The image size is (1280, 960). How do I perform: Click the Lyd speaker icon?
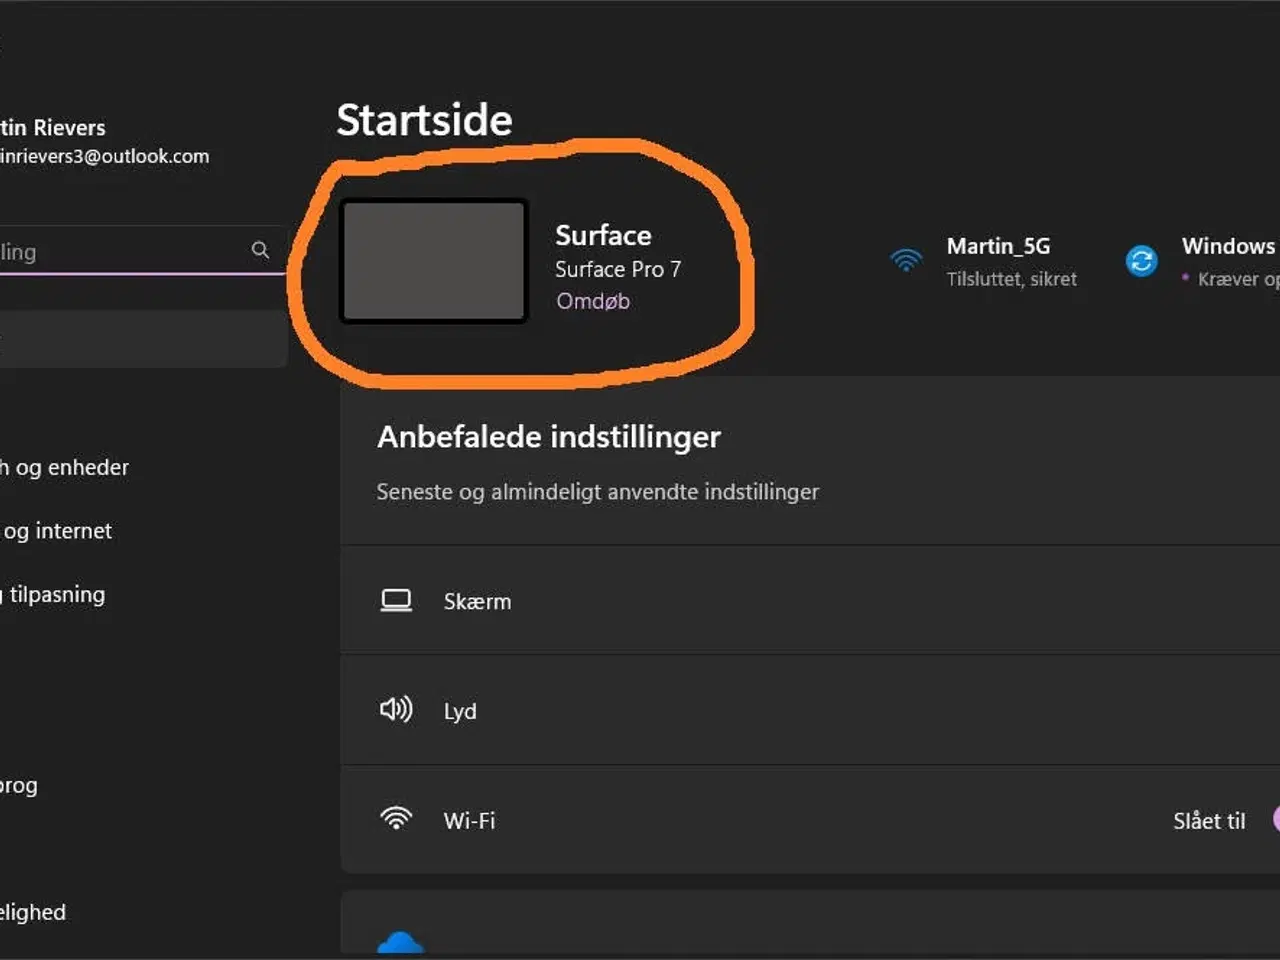(396, 710)
